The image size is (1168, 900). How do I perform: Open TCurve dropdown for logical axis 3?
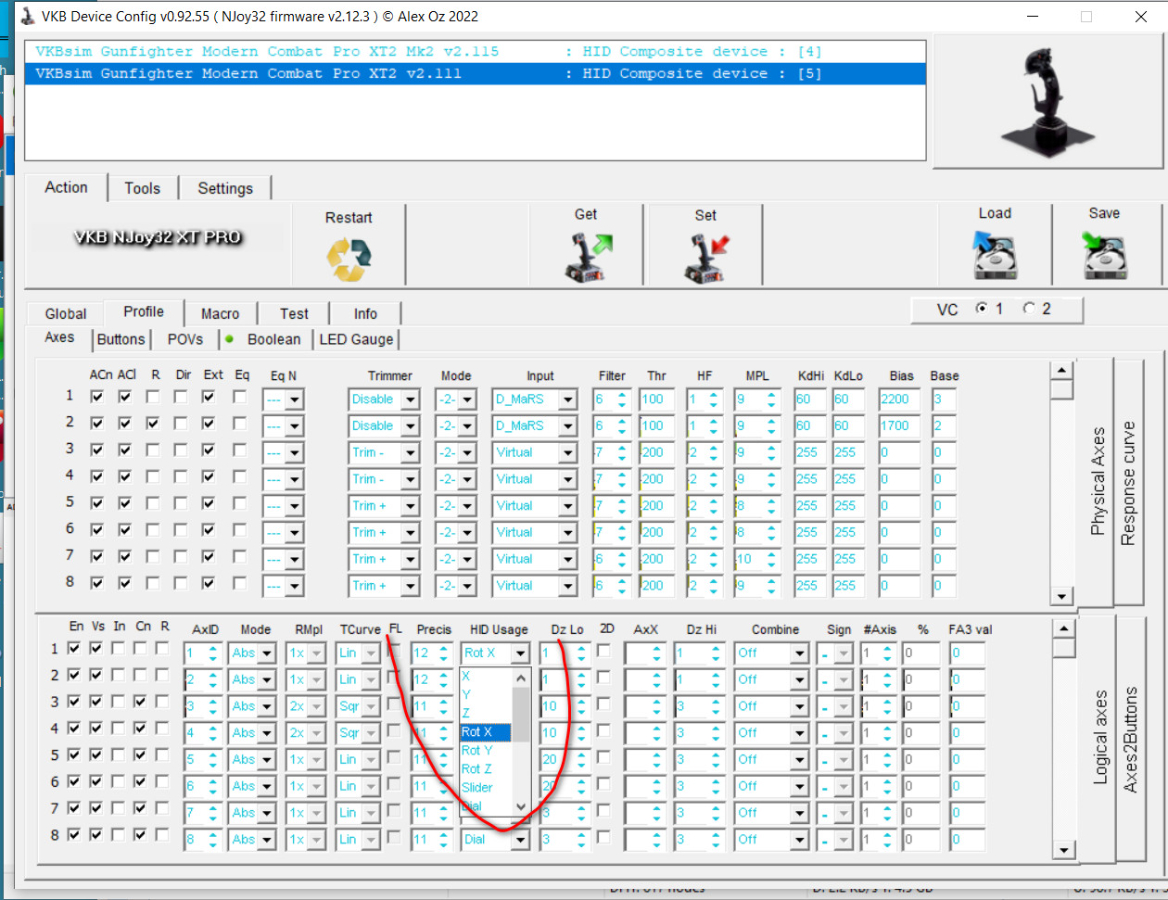(370, 707)
